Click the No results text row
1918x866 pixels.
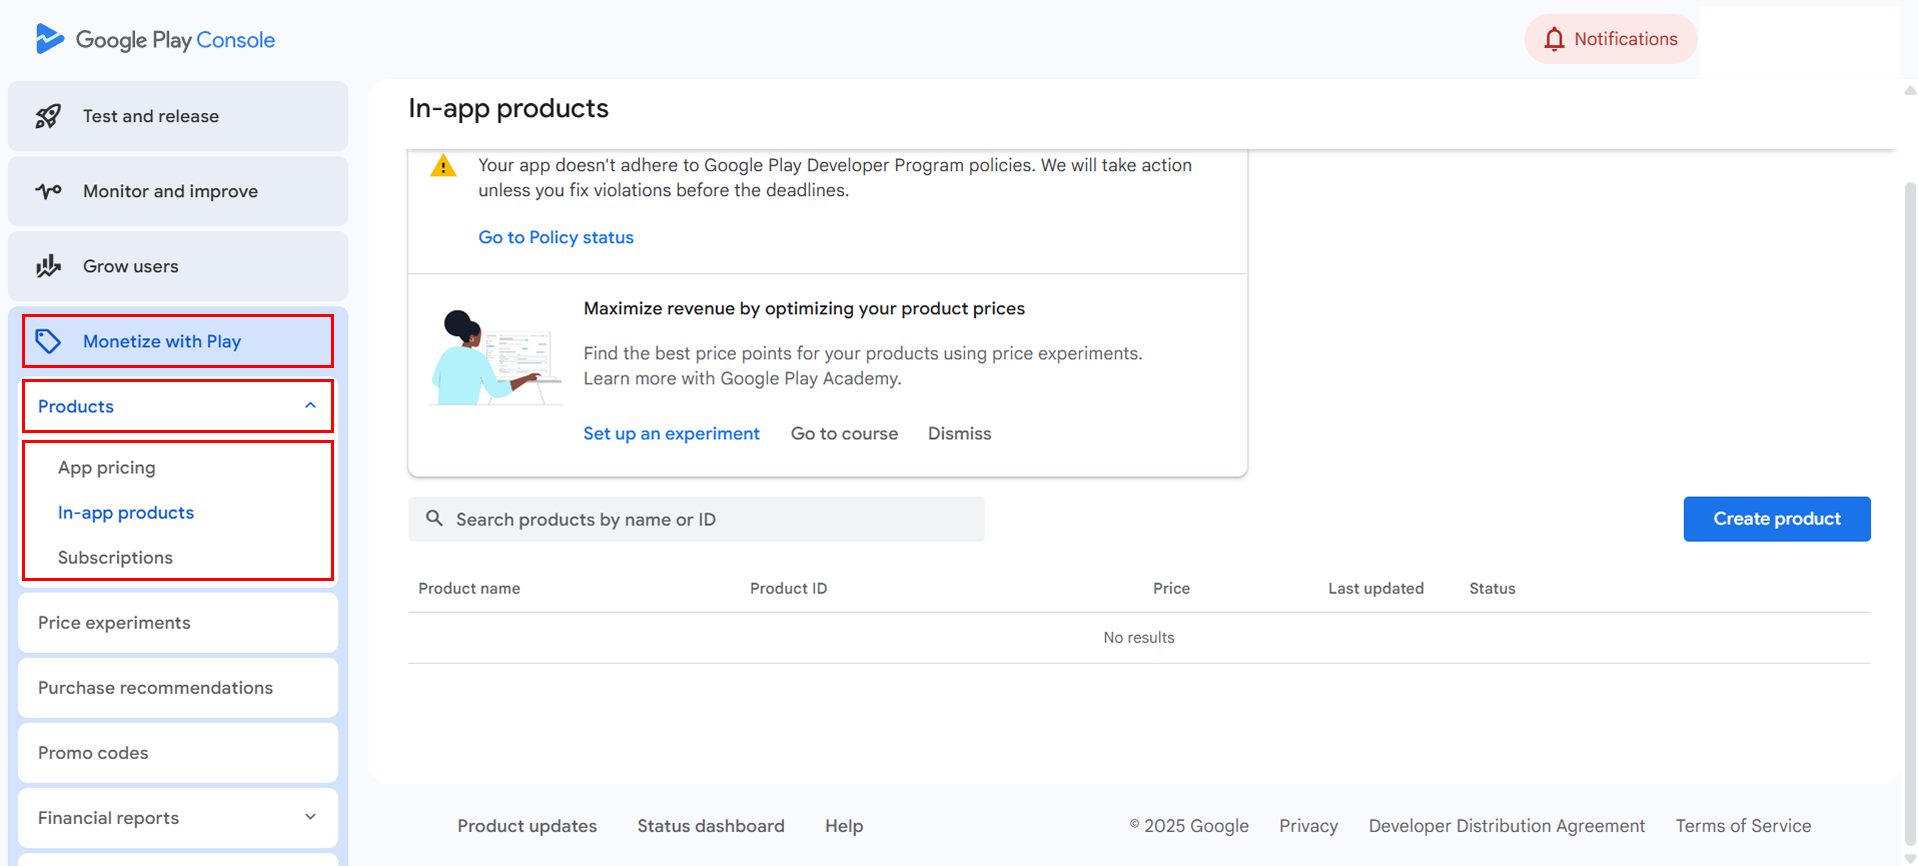click(1139, 637)
